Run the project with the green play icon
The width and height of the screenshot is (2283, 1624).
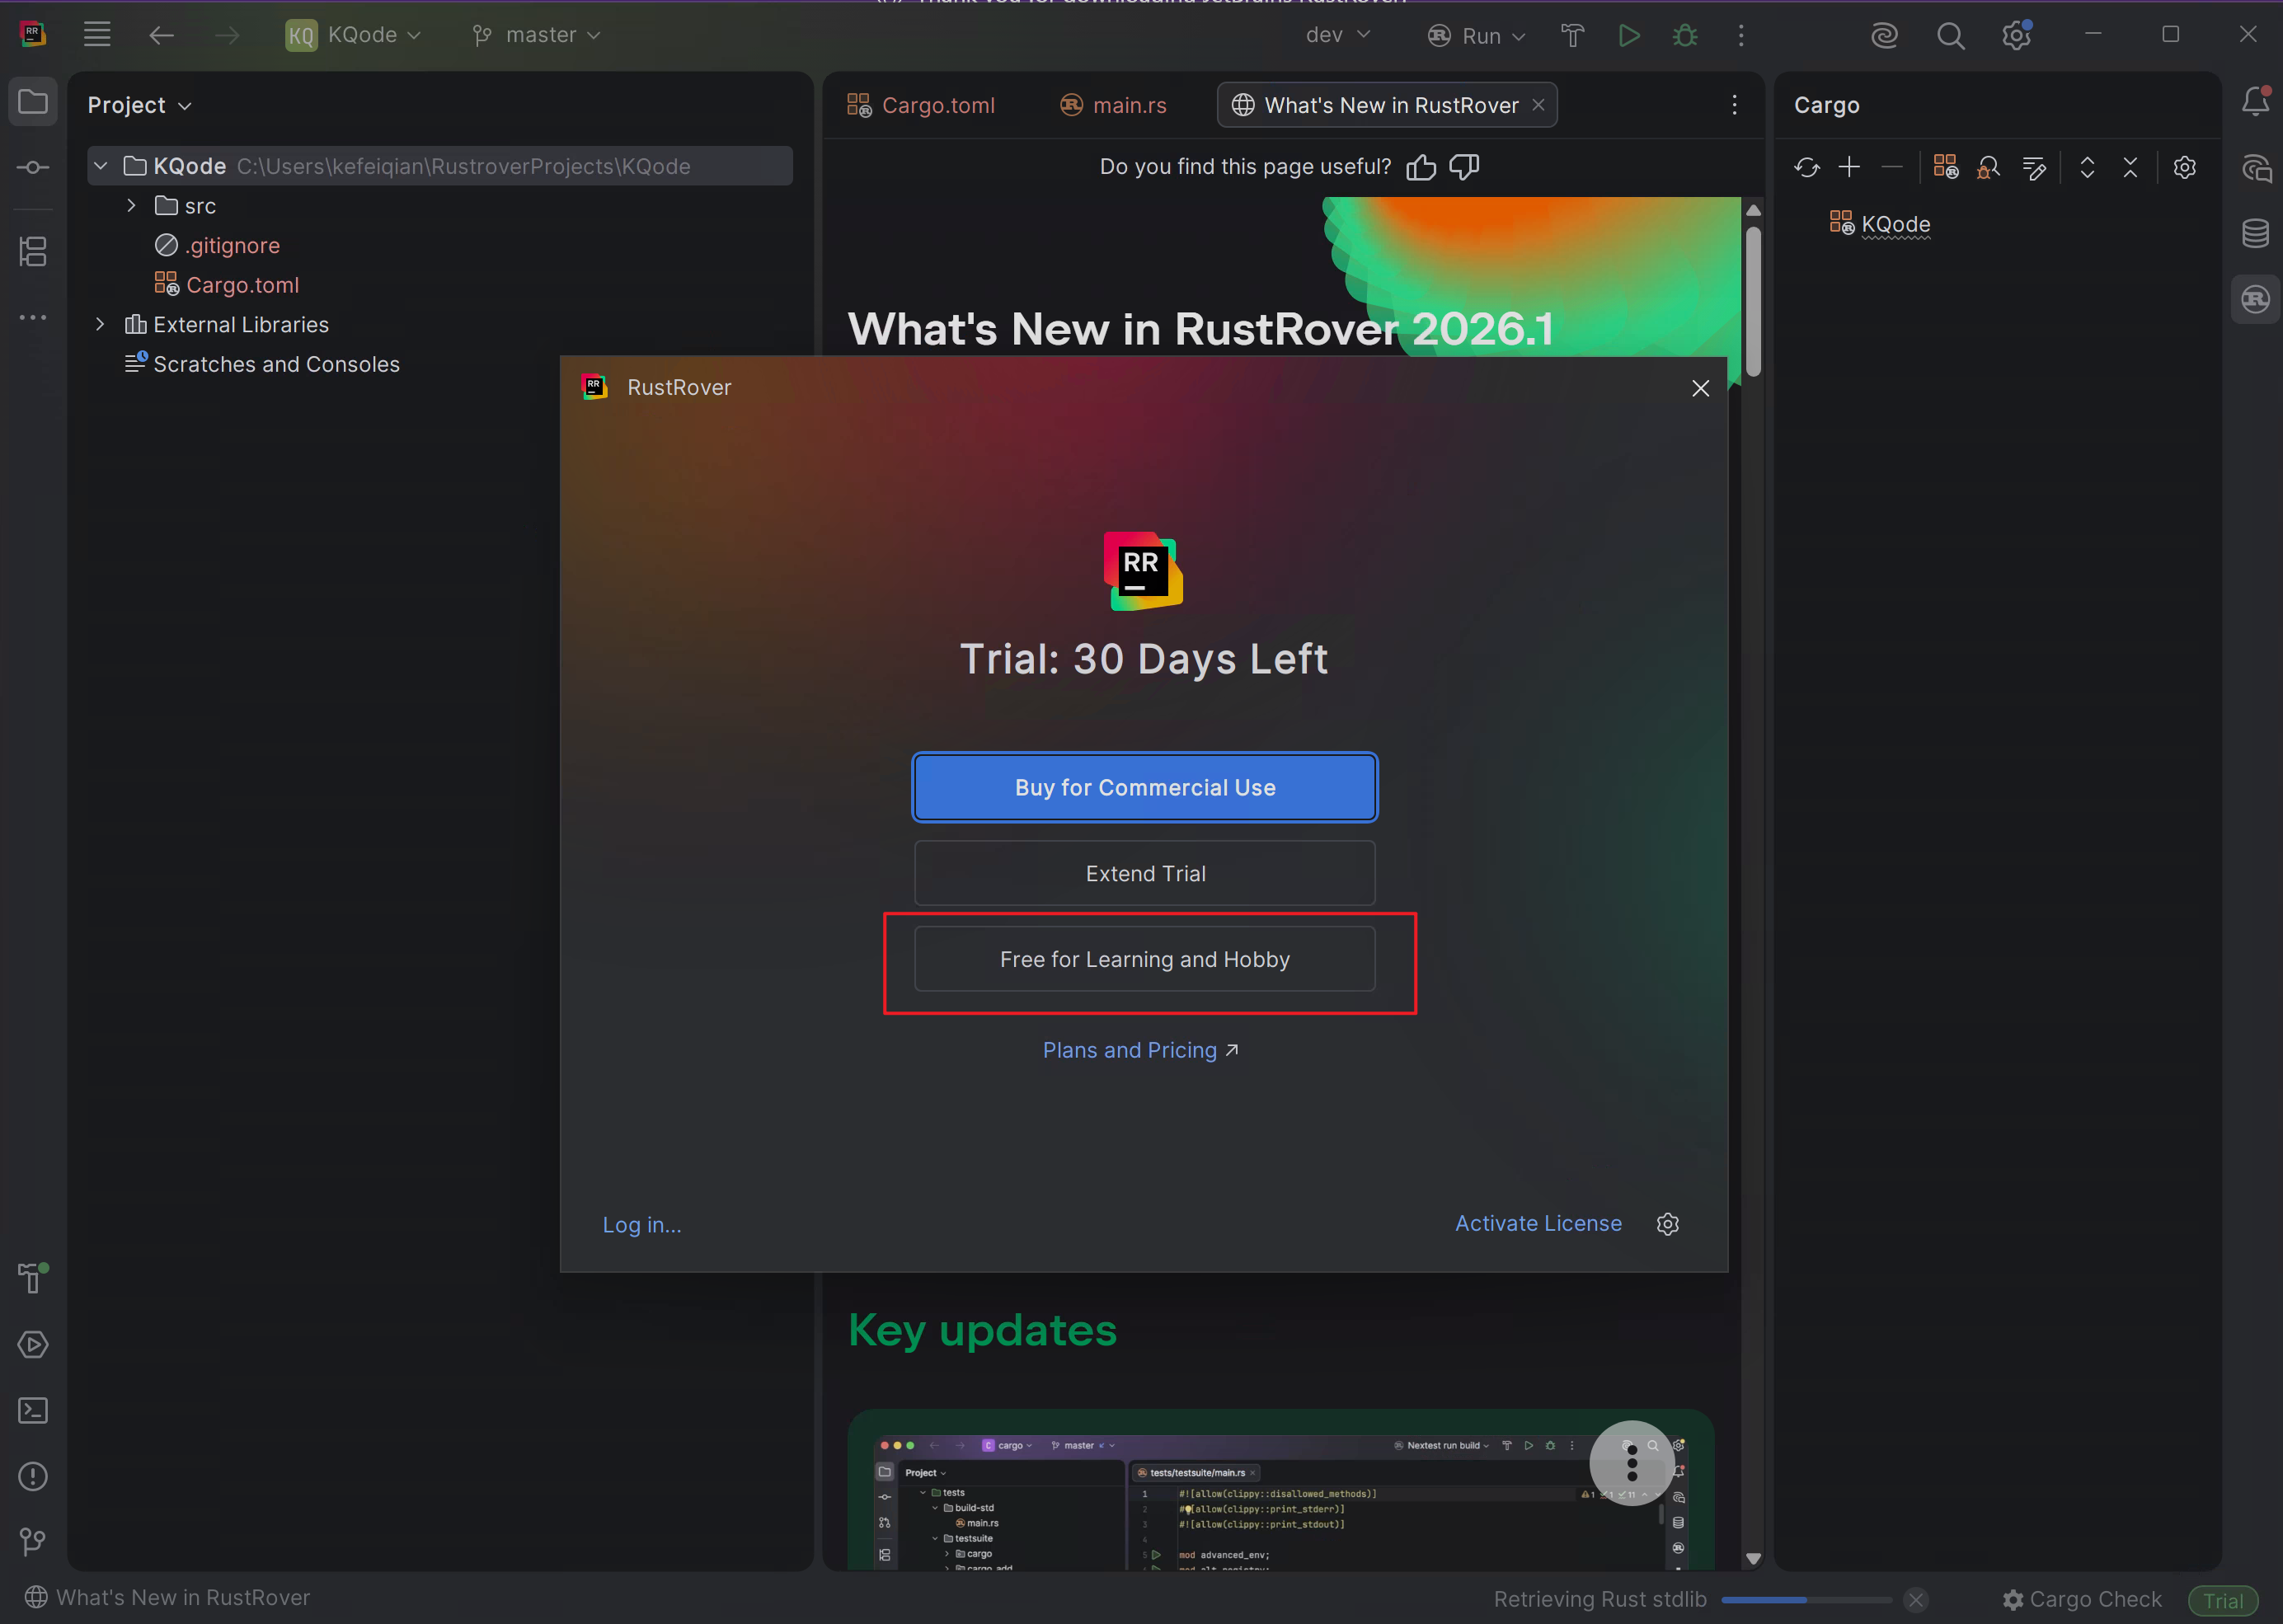tap(1629, 36)
